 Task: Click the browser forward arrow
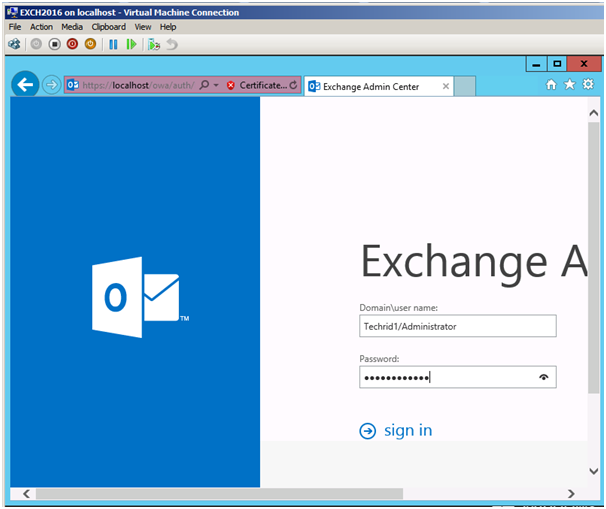(x=51, y=85)
